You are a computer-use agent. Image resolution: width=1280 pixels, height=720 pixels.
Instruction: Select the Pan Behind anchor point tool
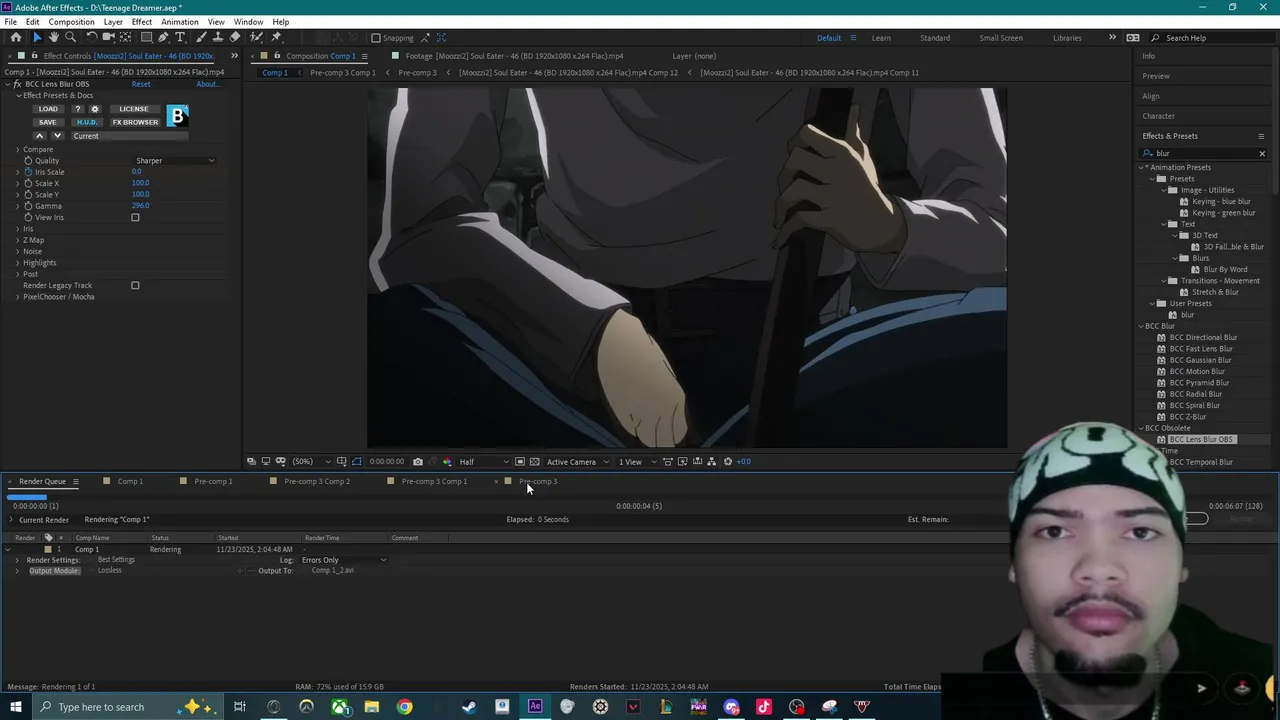(x=125, y=37)
